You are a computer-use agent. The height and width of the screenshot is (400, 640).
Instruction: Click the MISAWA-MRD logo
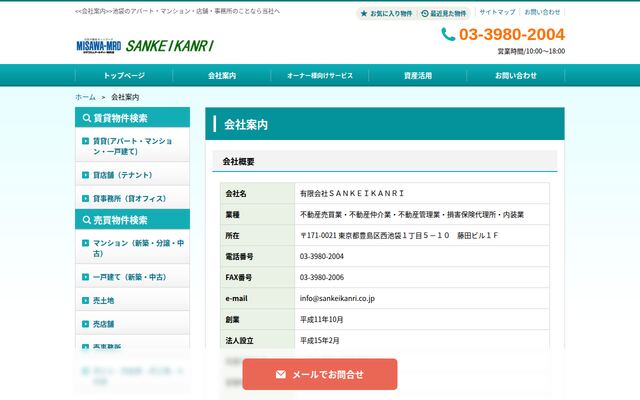click(99, 46)
